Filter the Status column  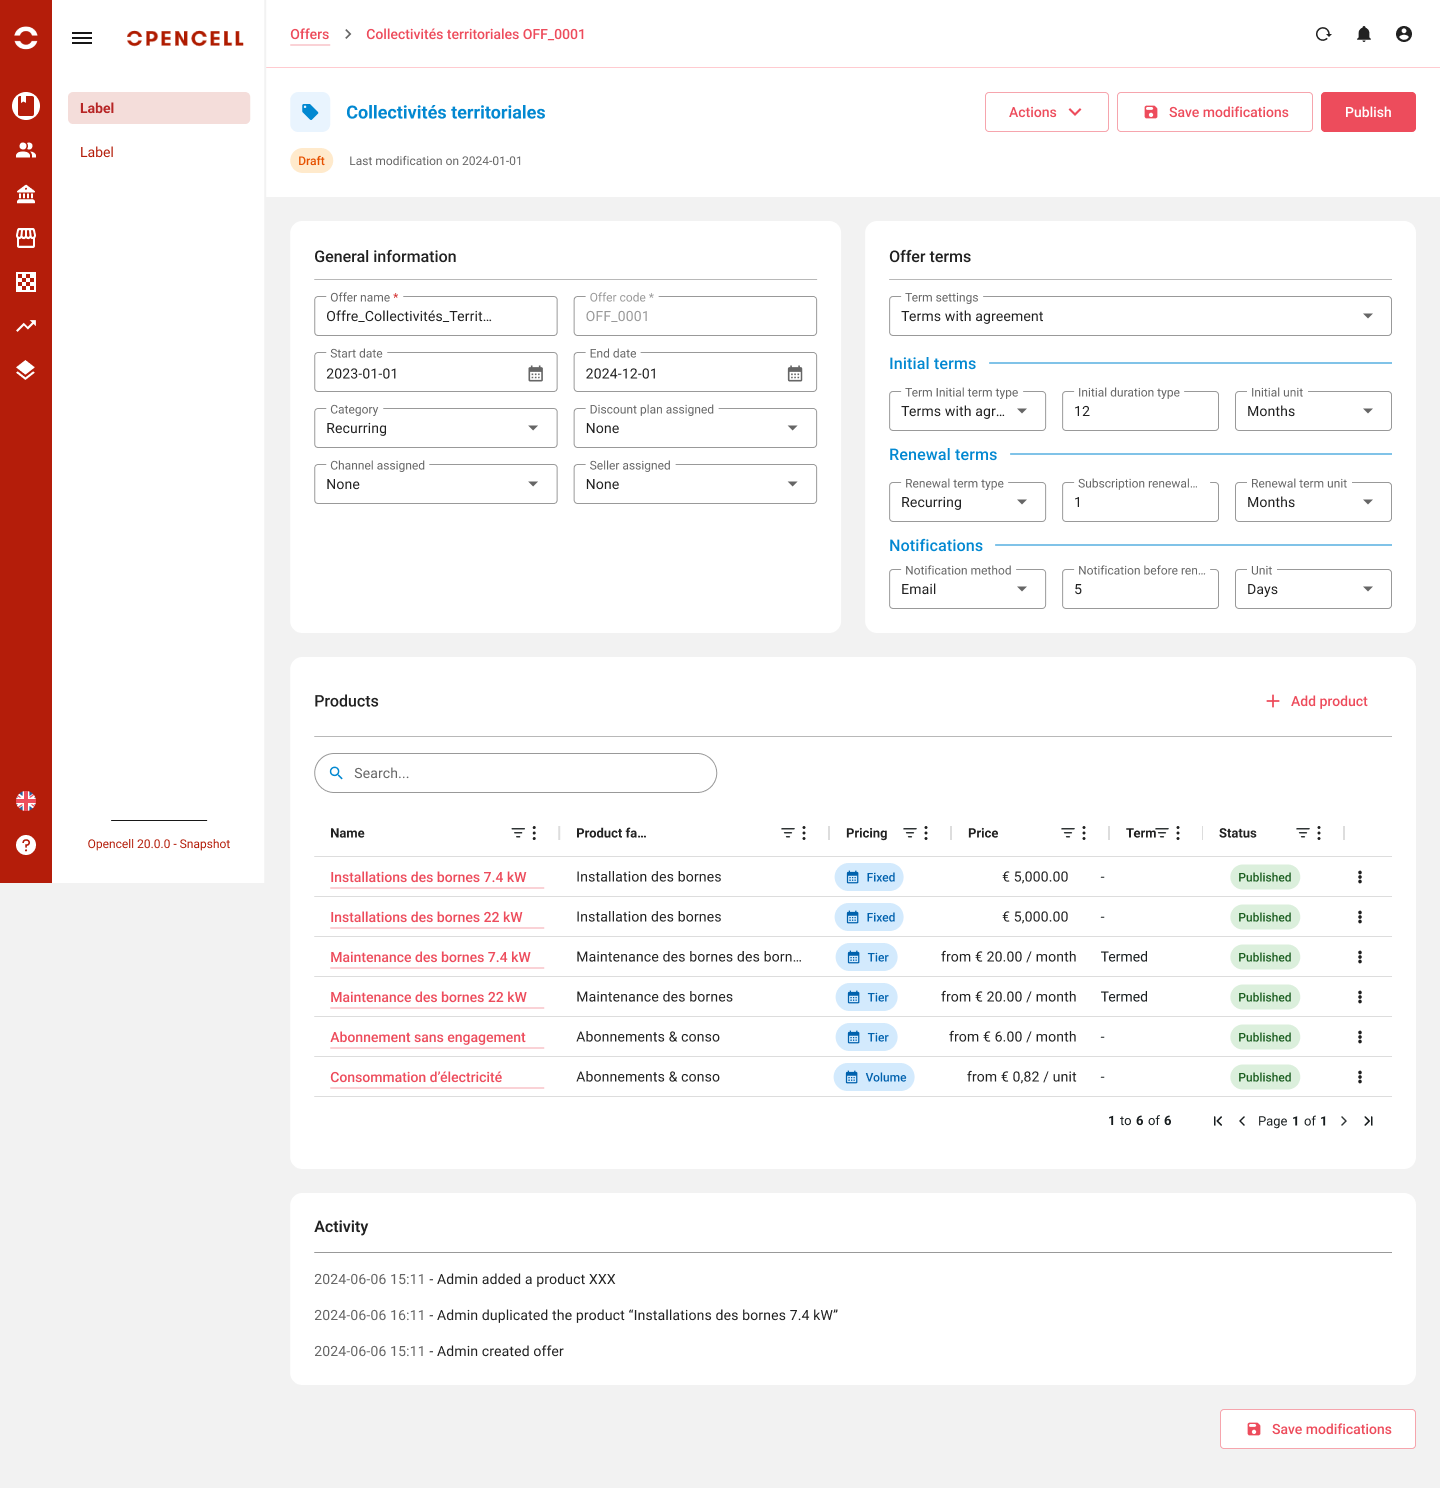[1303, 833]
